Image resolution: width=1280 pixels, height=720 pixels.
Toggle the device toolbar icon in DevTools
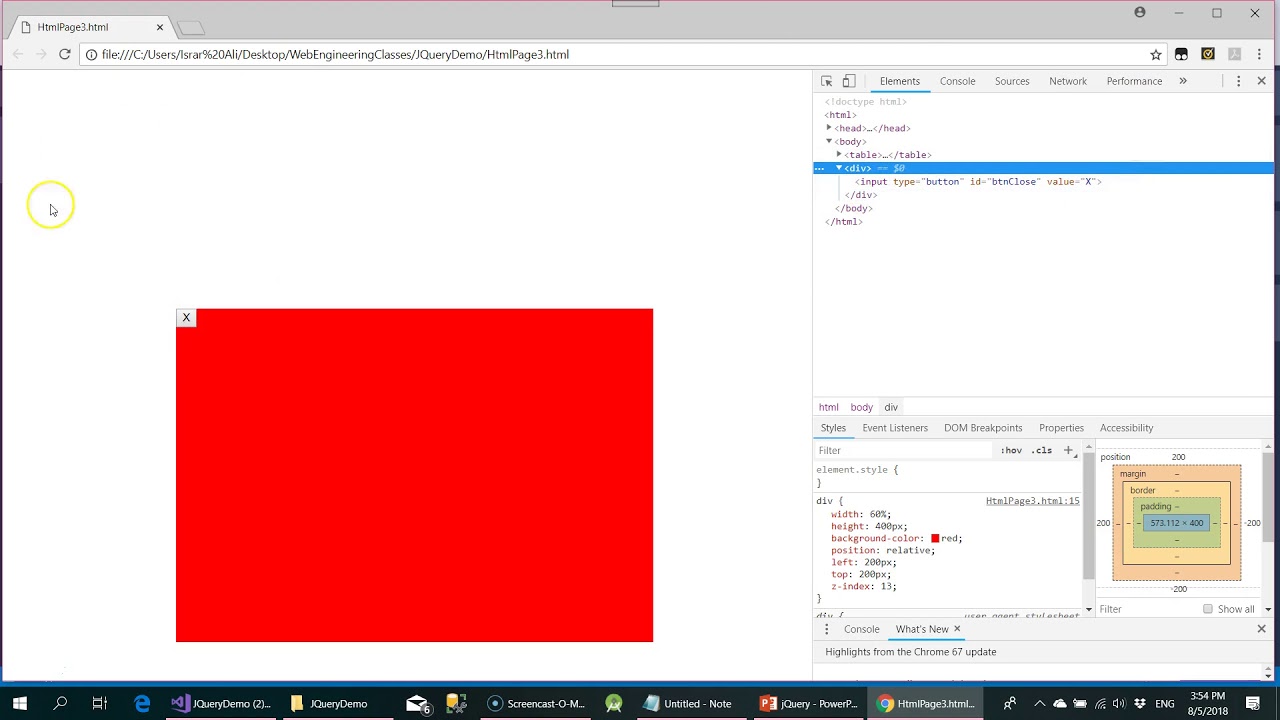point(849,81)
